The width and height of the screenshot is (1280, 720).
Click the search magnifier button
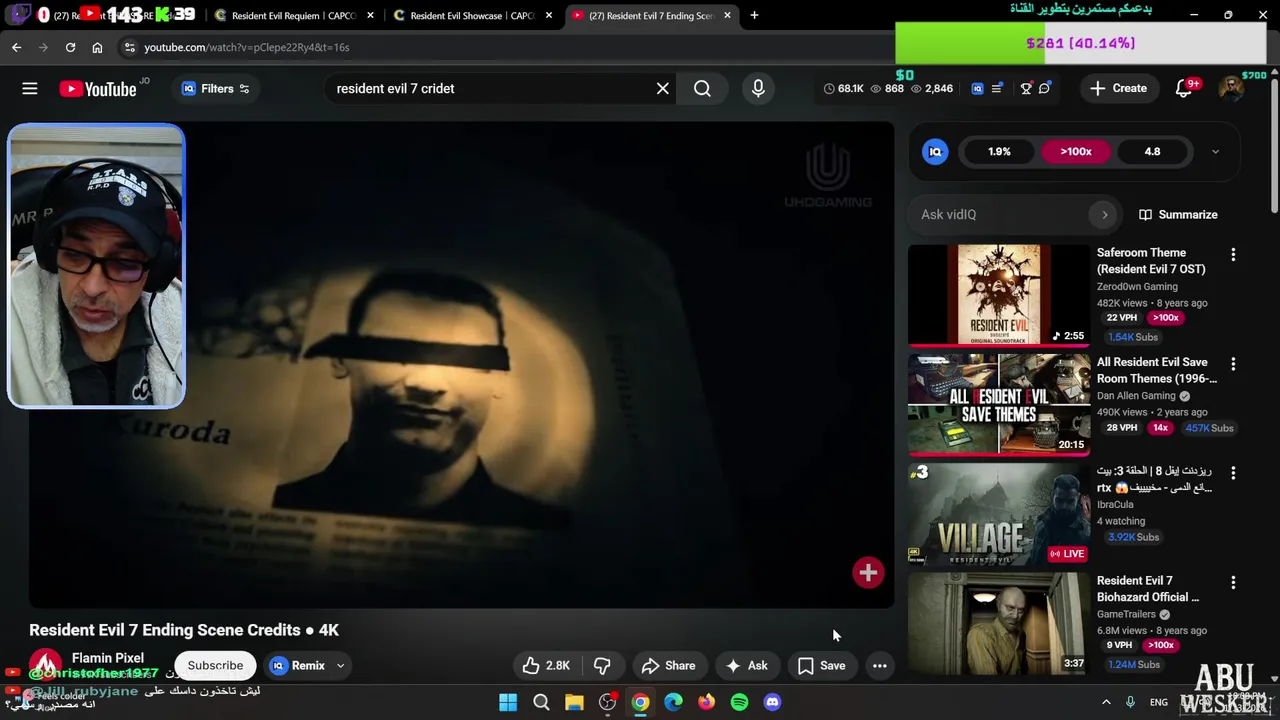703,89
